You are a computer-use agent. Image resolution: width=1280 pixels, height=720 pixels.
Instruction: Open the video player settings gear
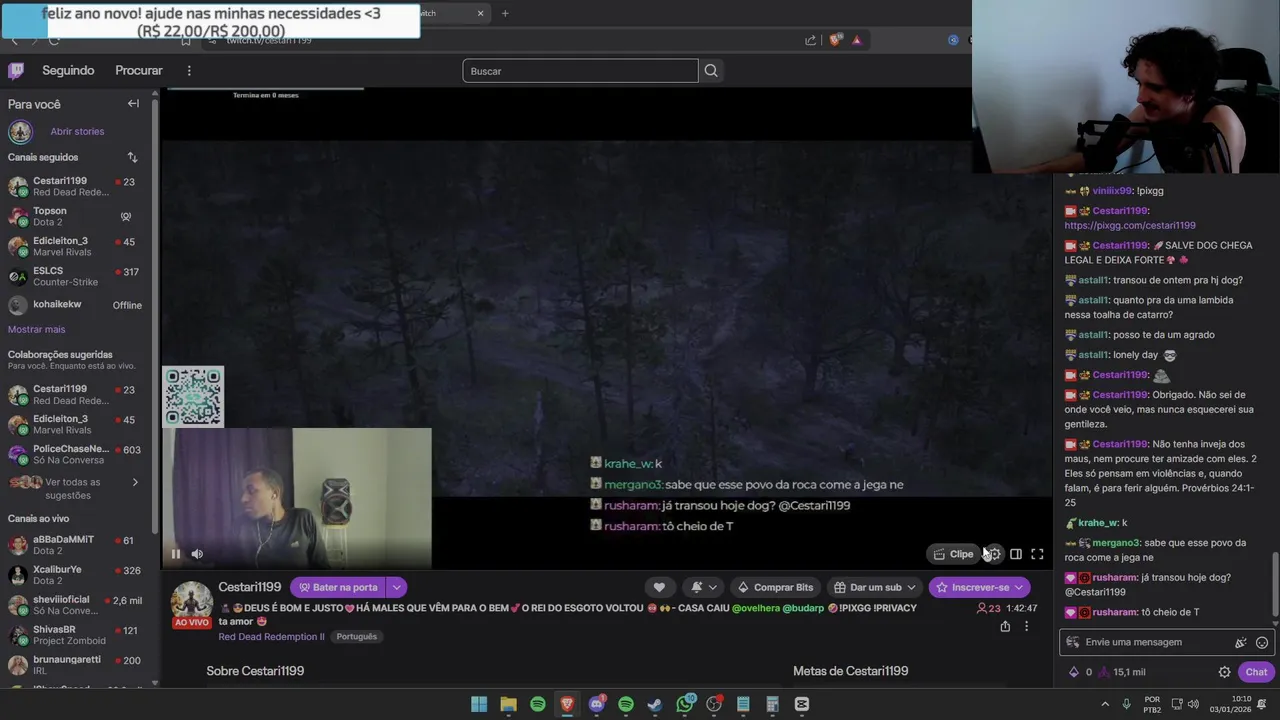(994, 554)
